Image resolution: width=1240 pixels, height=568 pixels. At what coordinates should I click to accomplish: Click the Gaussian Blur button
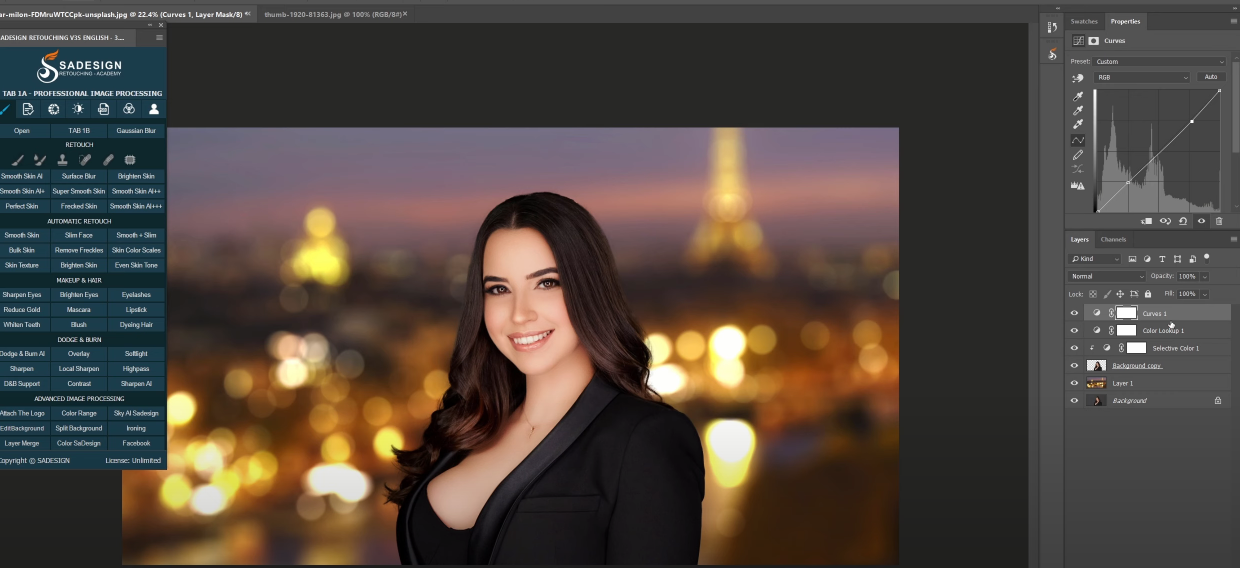[136, 130]
